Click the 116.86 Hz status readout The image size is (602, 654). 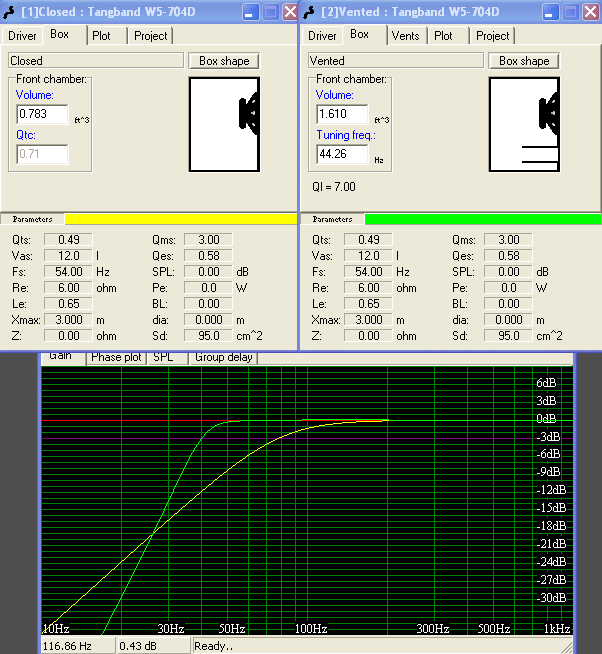[x=78, y=646]
